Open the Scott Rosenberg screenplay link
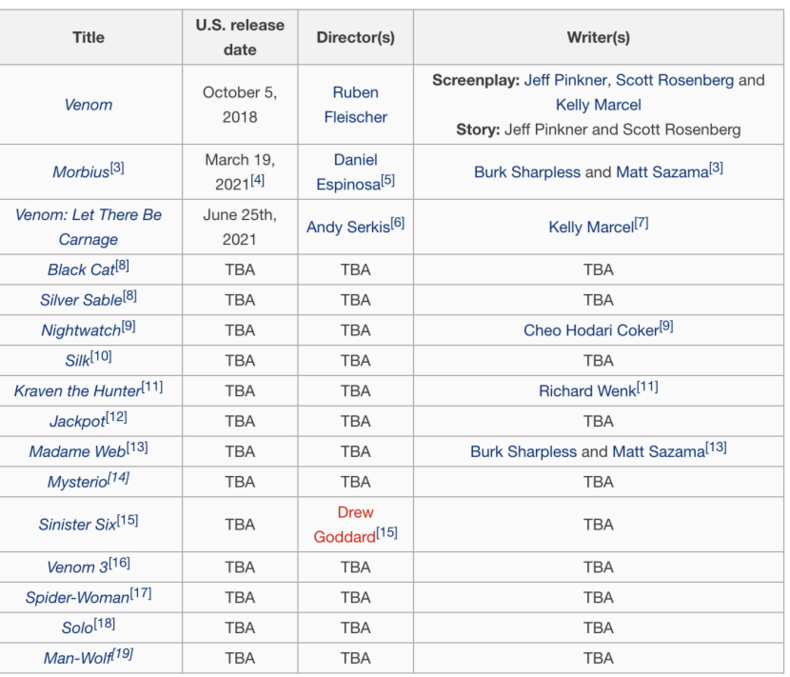Viewport: 790px width, 677px height. (675, 80)
